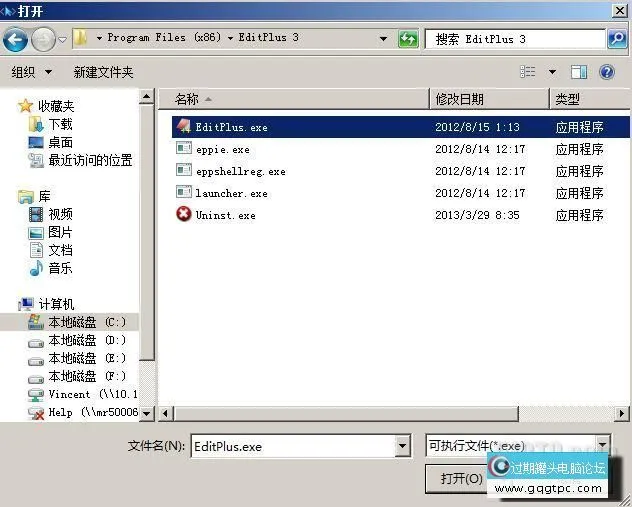
Task: Click the red Uninst.exe icon
Action: pyautogui.click(x=184, y=214)
